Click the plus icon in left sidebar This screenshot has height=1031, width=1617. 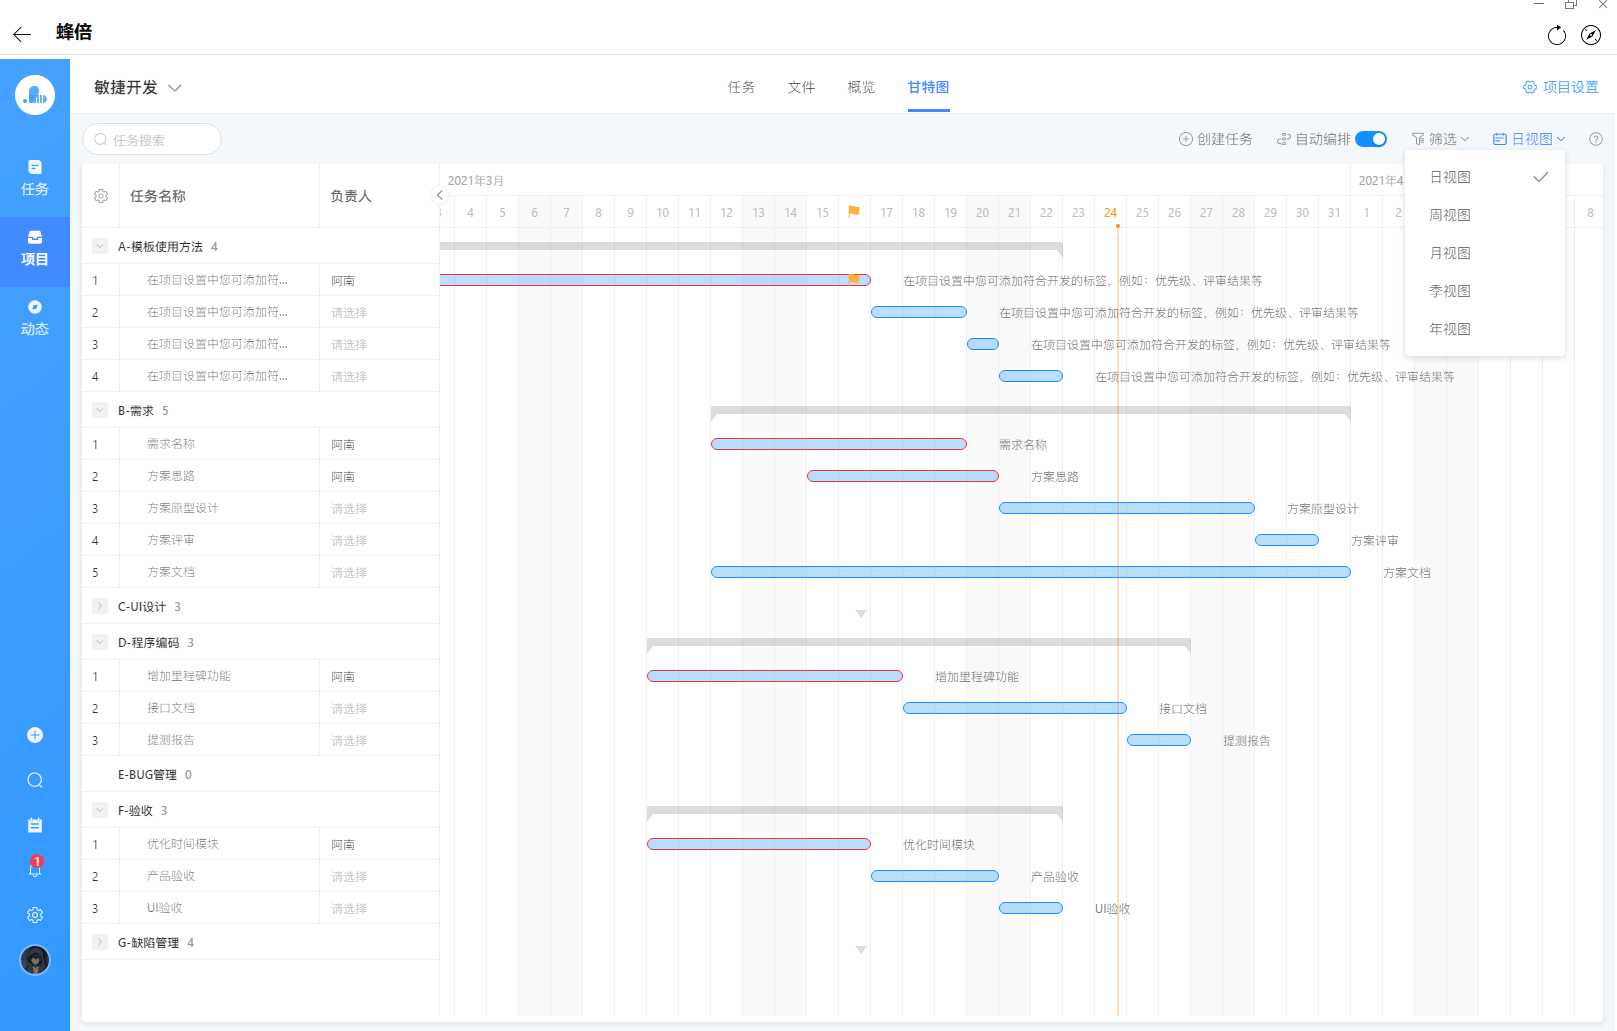(35, 735)
